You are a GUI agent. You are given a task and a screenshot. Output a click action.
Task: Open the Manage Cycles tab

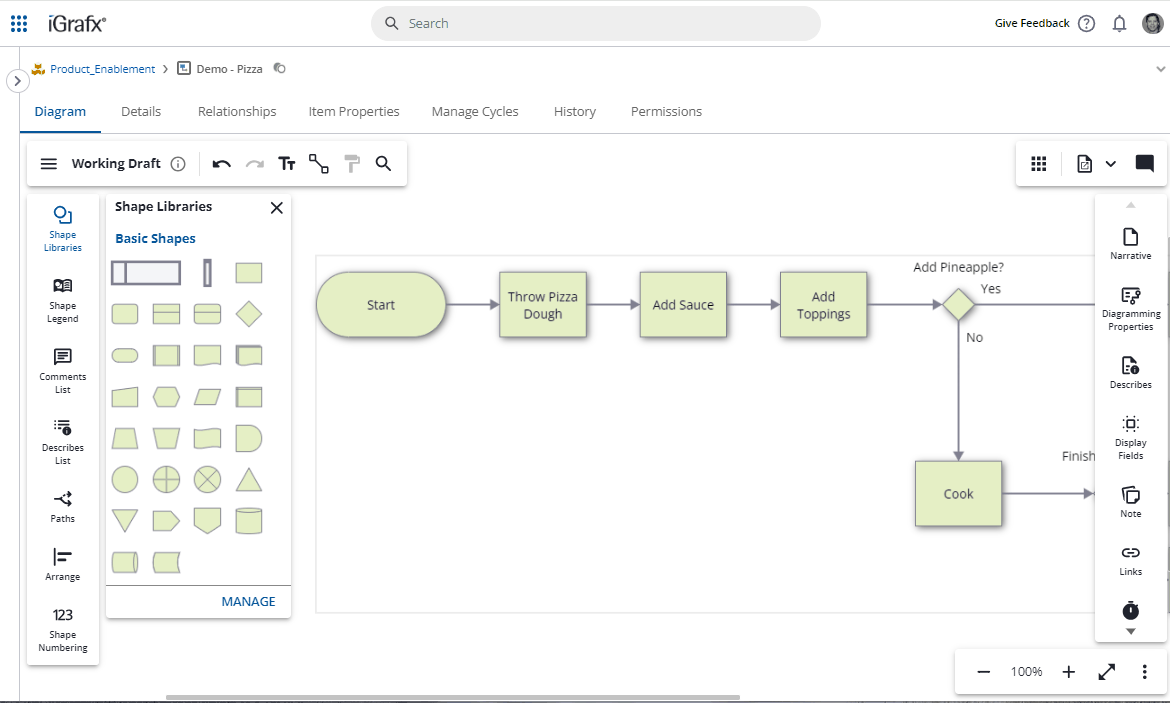pos(475,112)
